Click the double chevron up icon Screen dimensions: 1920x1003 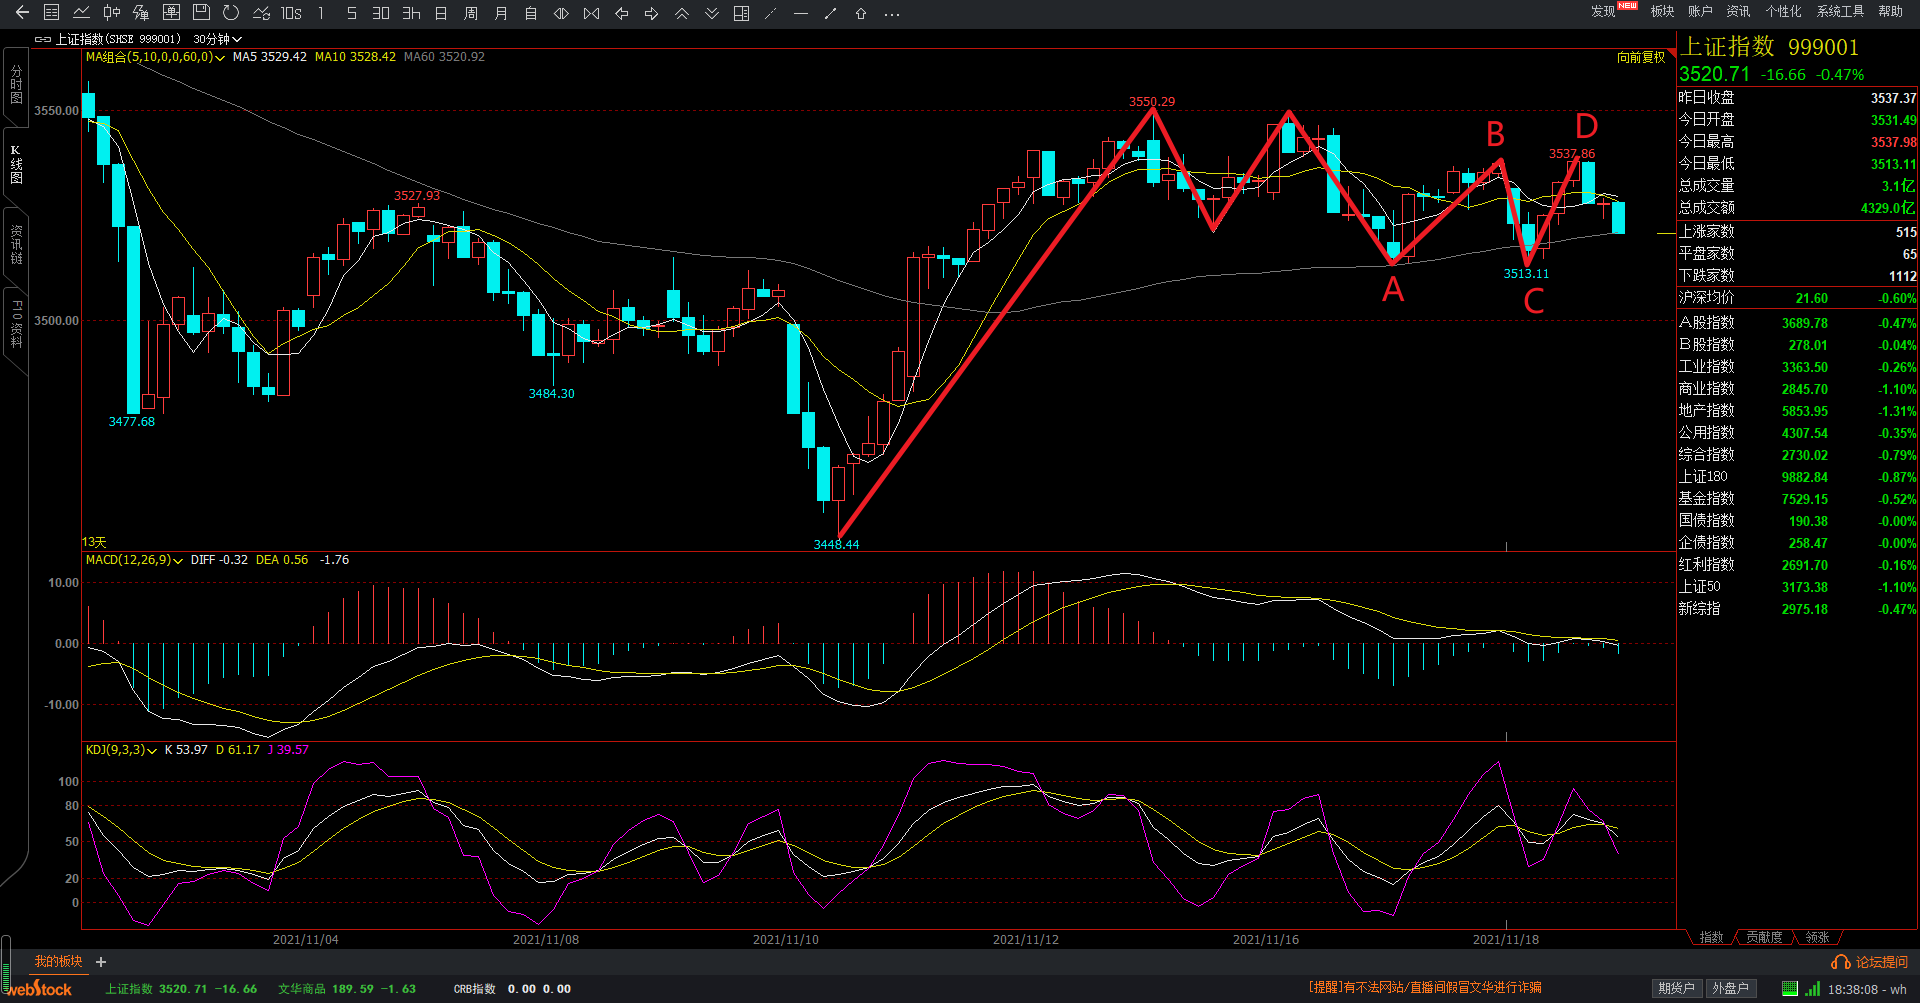[x=681, y=13]
